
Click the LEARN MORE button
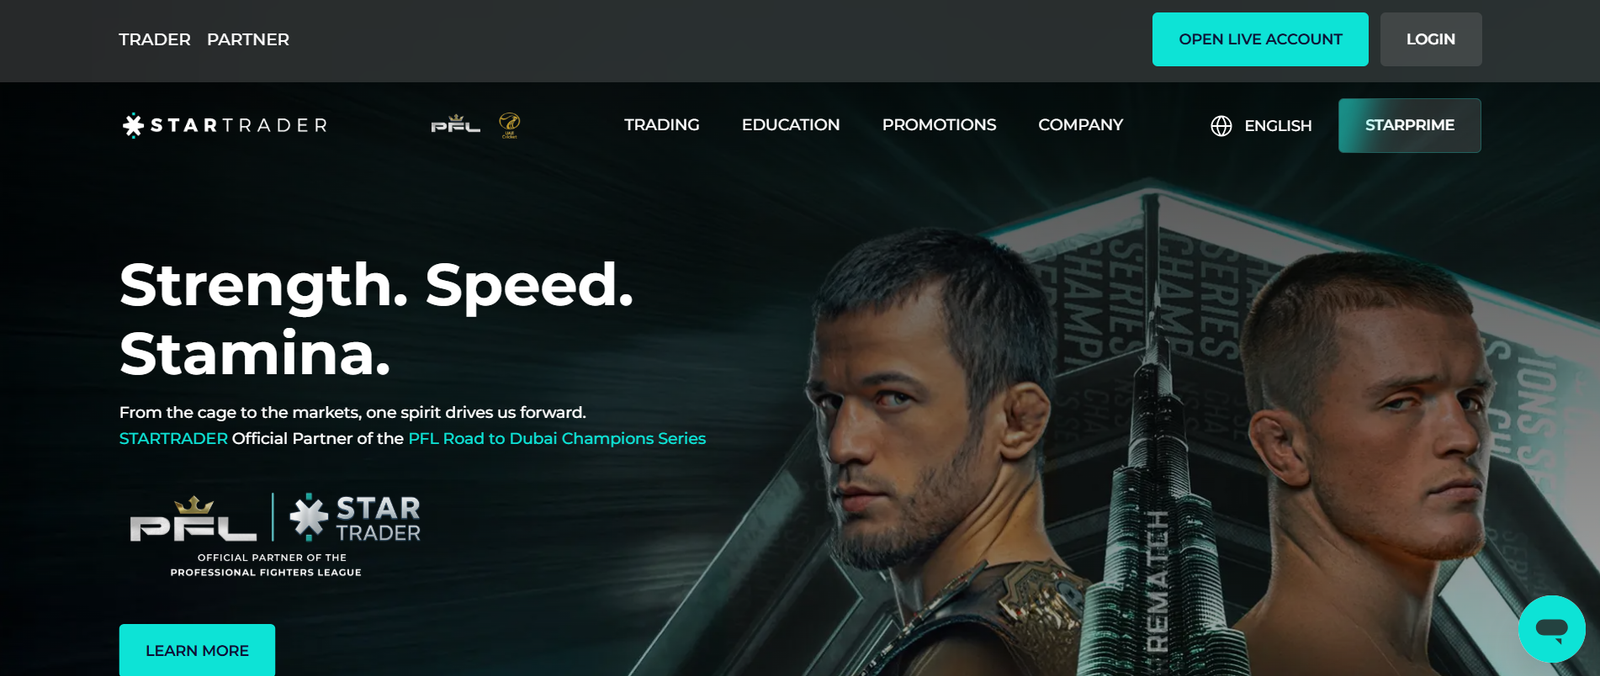point(197,650)
